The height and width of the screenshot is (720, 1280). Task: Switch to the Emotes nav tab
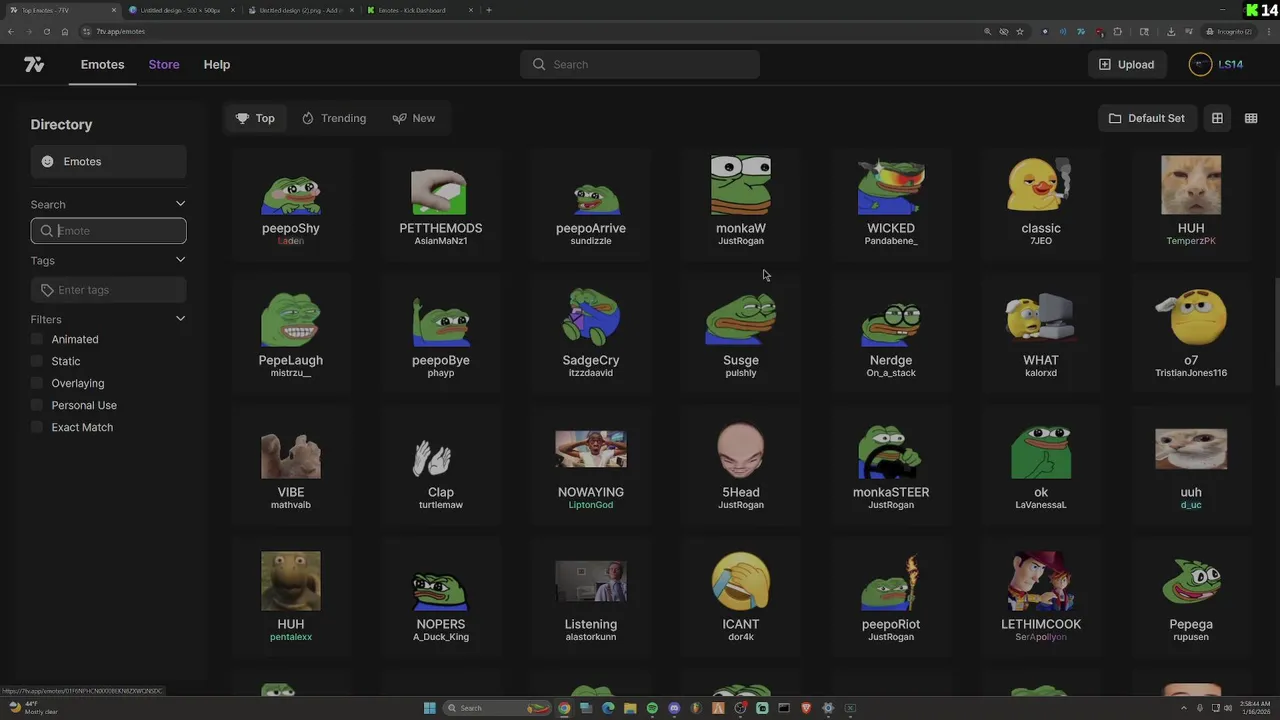(x=103, y=64)
